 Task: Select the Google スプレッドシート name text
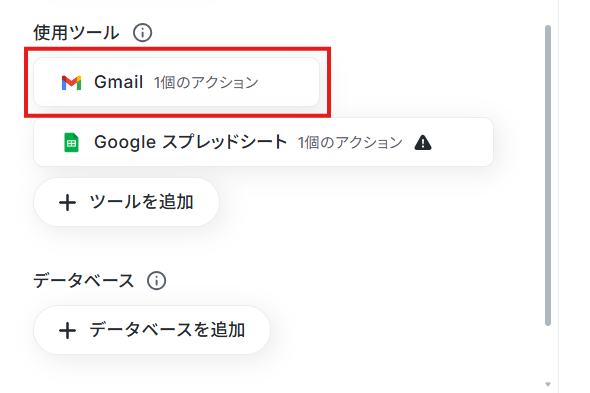(191, 142)
